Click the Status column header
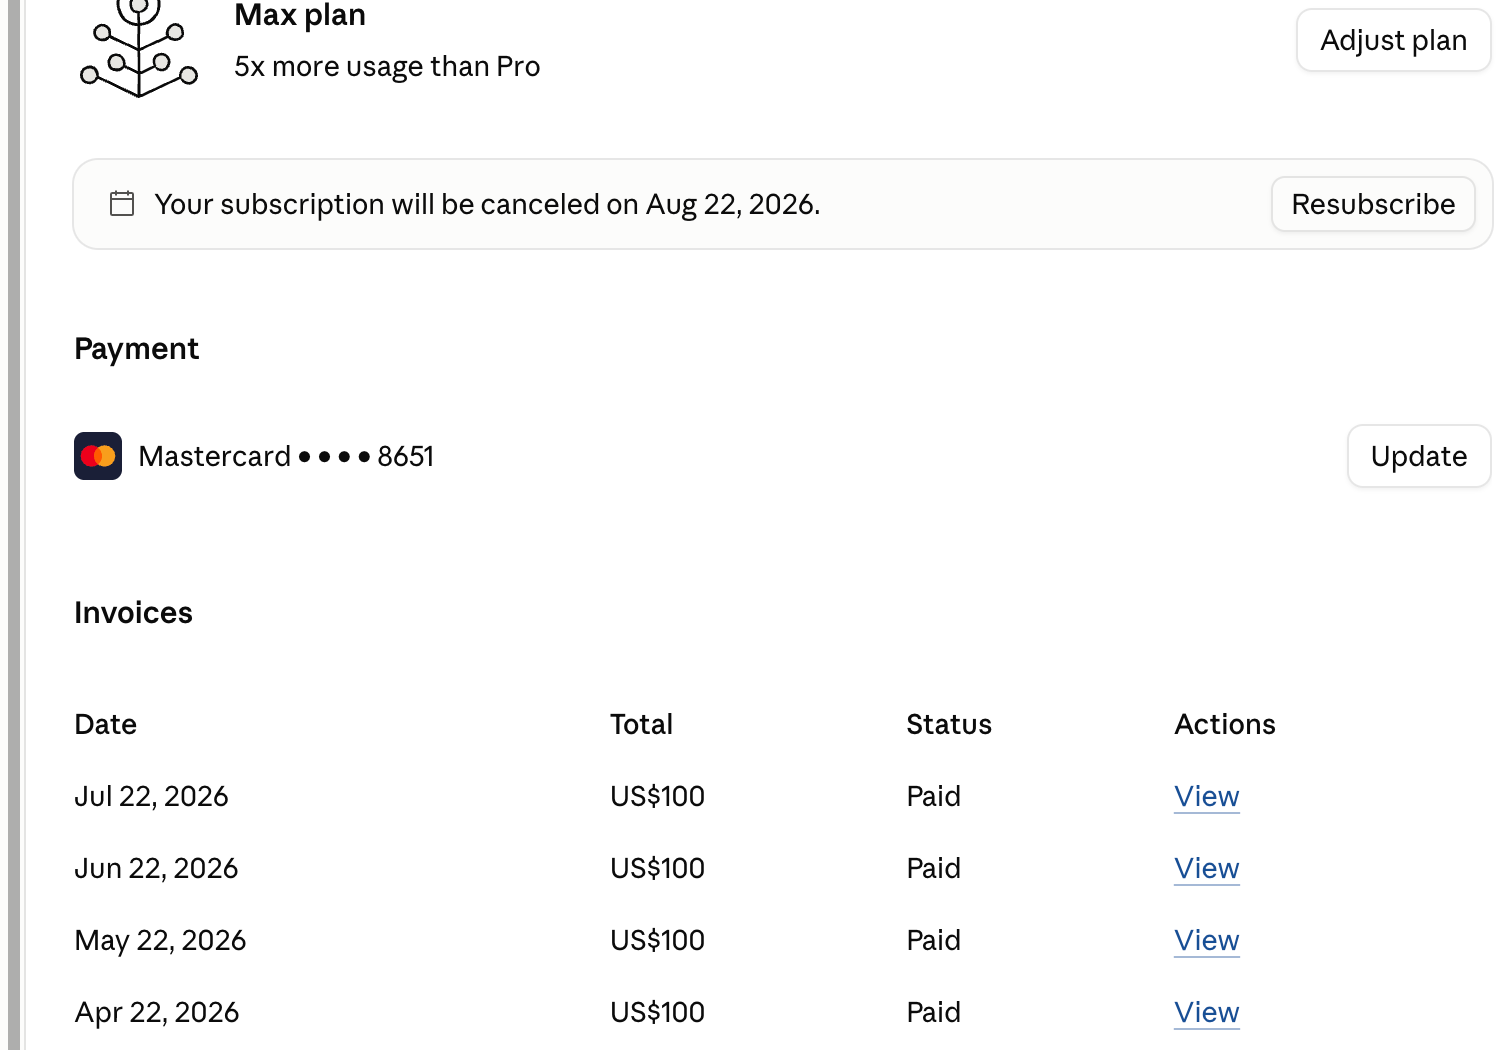 coord(949,724)
